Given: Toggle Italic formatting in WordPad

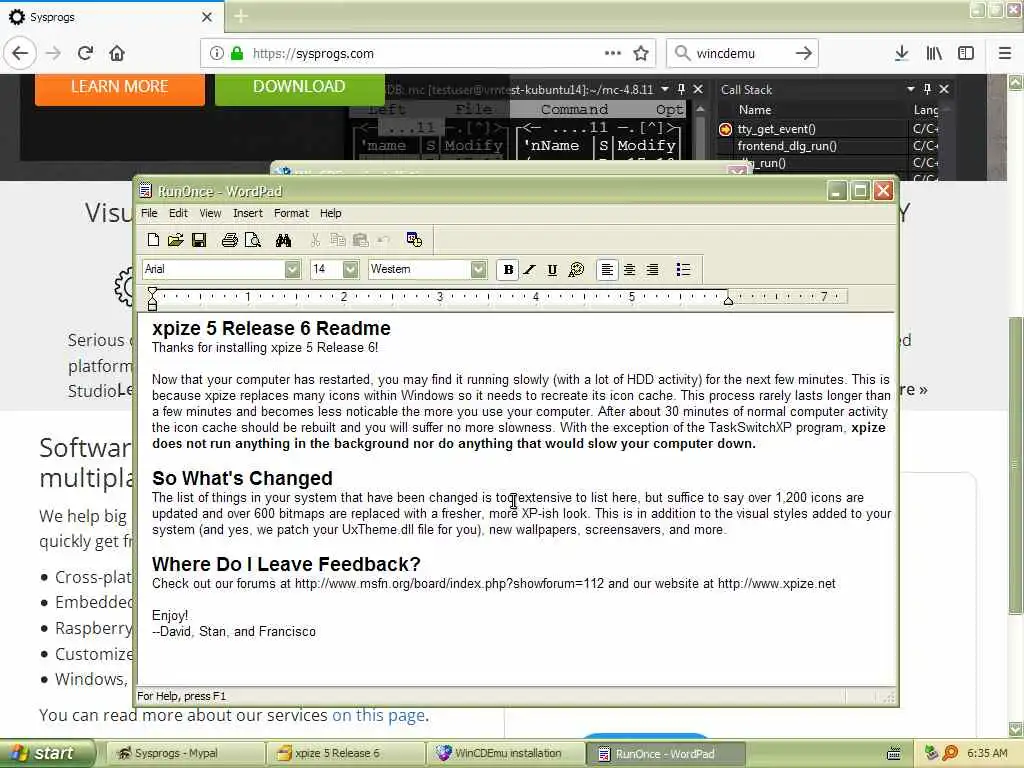Looking at the screenshot, I should (530, 270).
